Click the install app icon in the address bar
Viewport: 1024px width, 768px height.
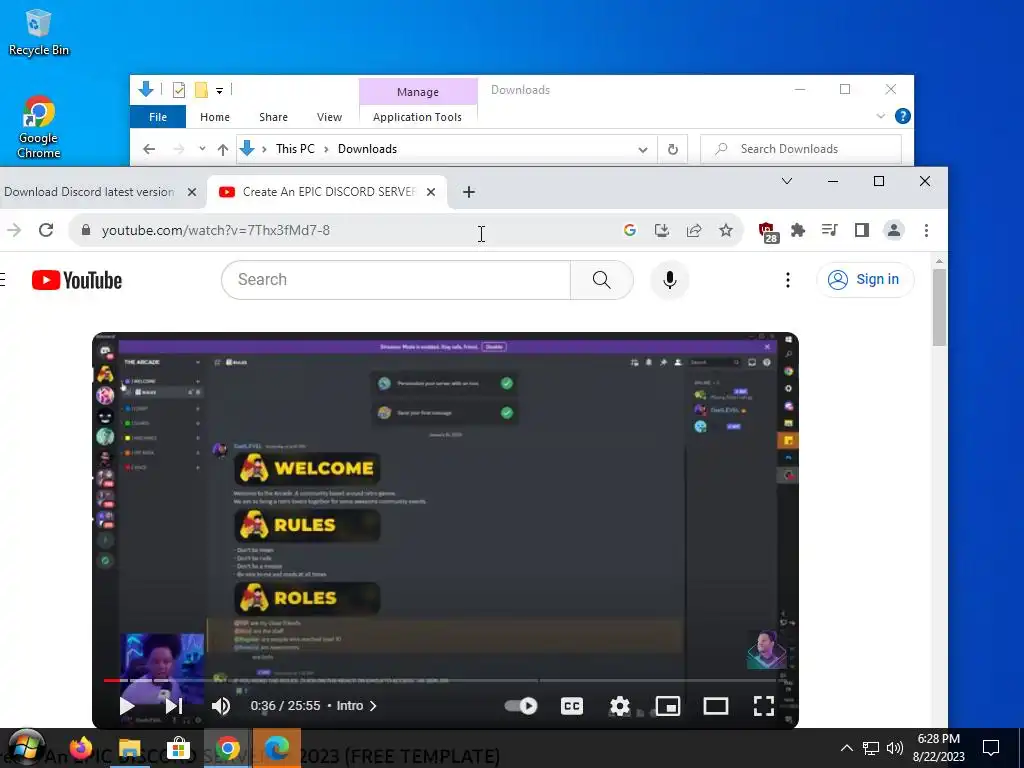tap(662, 230)
